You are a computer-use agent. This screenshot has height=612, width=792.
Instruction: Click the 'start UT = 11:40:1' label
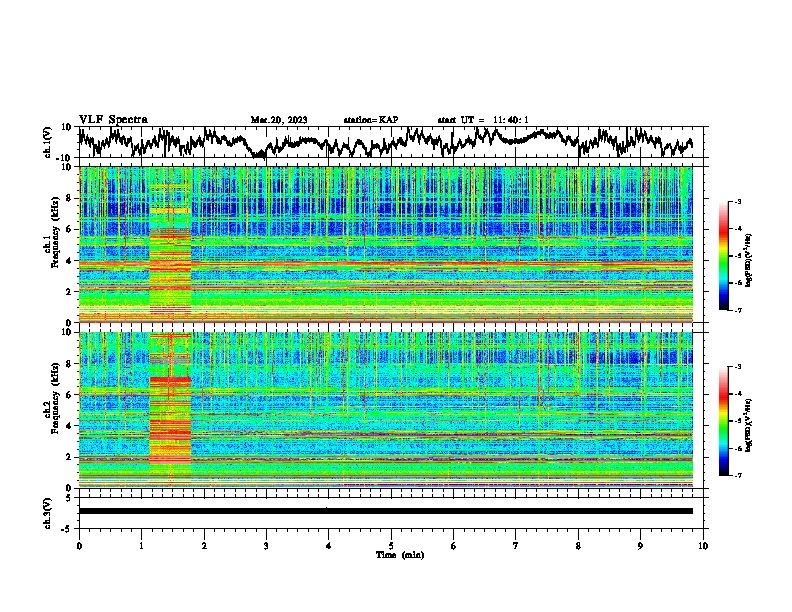[x=483, y=120]
